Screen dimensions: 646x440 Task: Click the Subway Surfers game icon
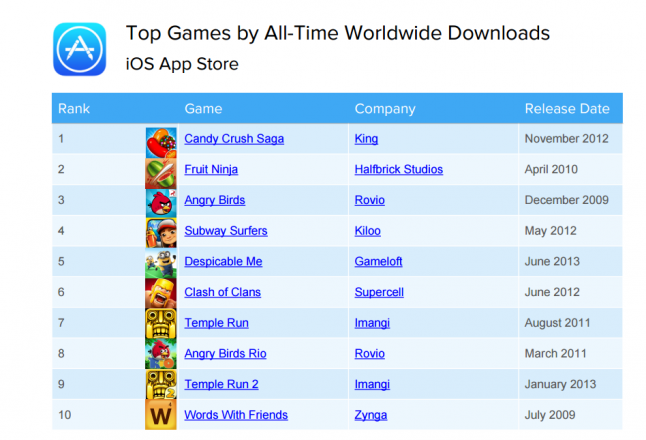[161, 232]
